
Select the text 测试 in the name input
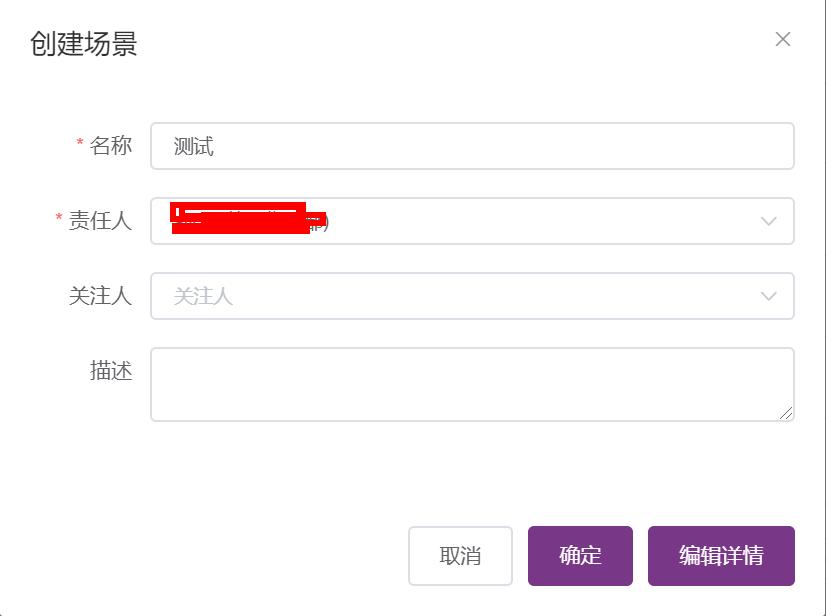coord(192,146)
